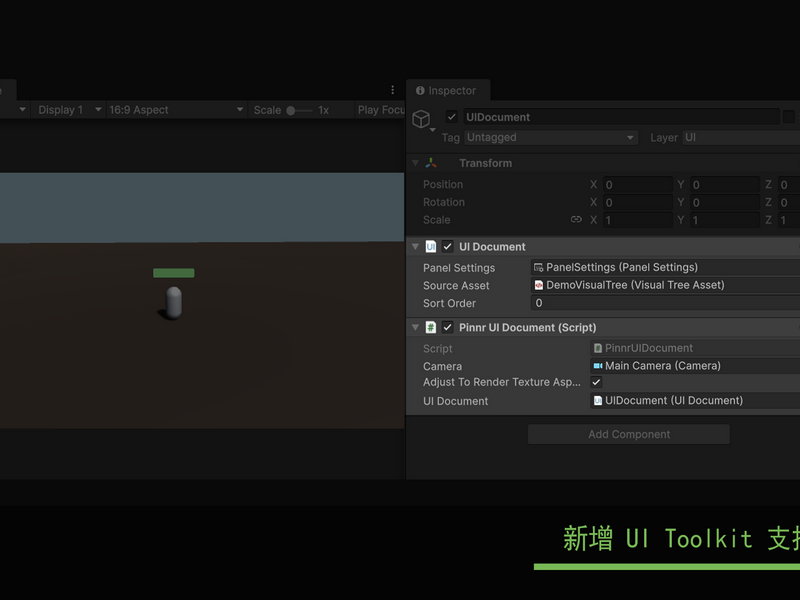The image size is (800, 600).
Task: Click the GameObject cube icon in Inspector
Action: pos(421,119)
